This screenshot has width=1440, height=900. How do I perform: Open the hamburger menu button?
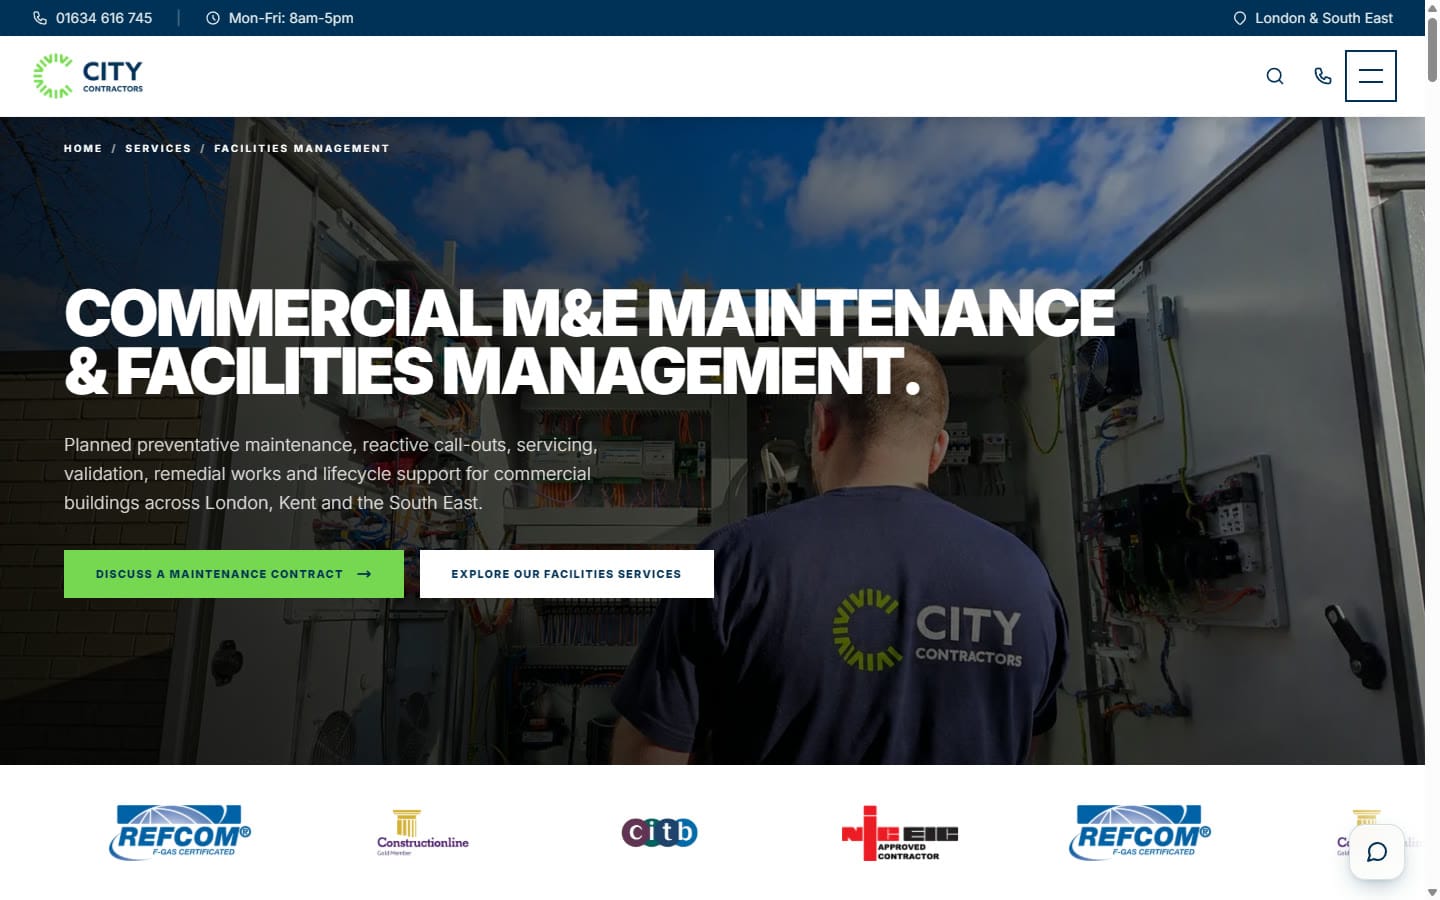pyautogui.click(x=1371, y=76)
